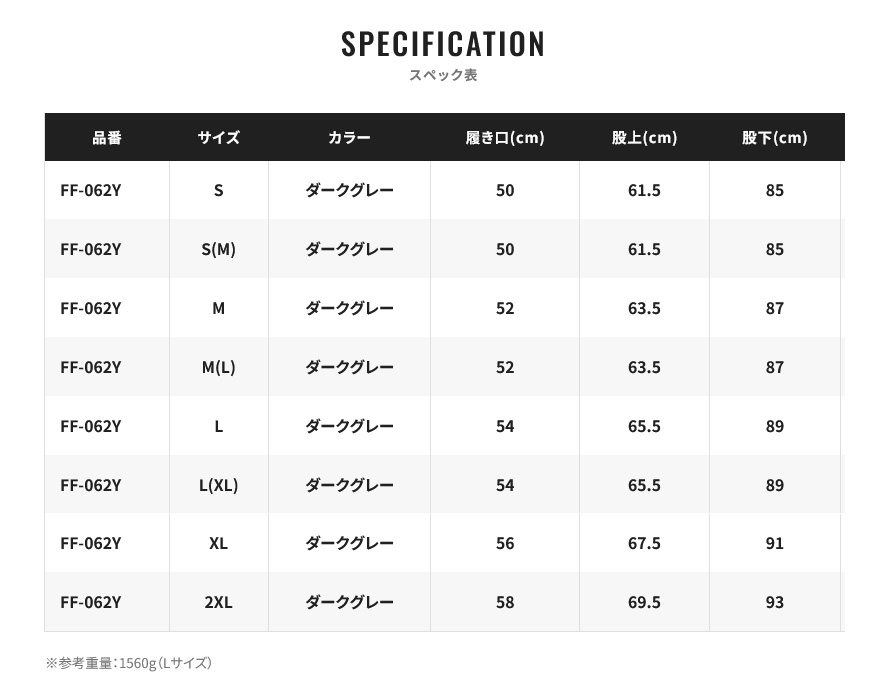Click the M(L) size cell
The height and width of the screenshot is (692, 874).
coord(218,367)
